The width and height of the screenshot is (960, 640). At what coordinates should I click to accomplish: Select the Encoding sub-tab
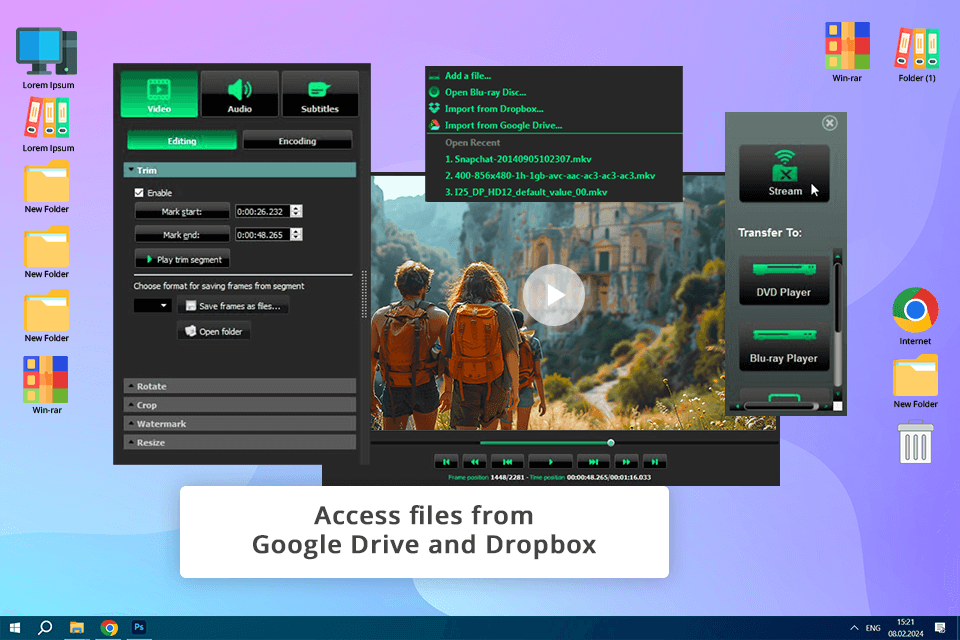pos(297,140)
